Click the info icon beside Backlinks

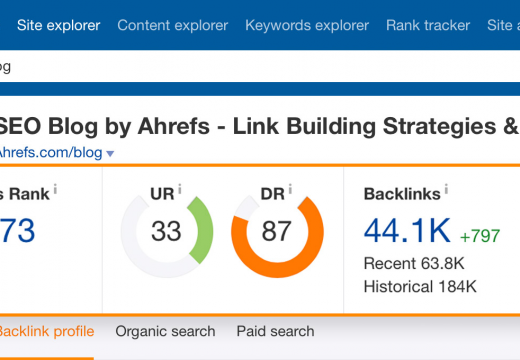point(446,189)
